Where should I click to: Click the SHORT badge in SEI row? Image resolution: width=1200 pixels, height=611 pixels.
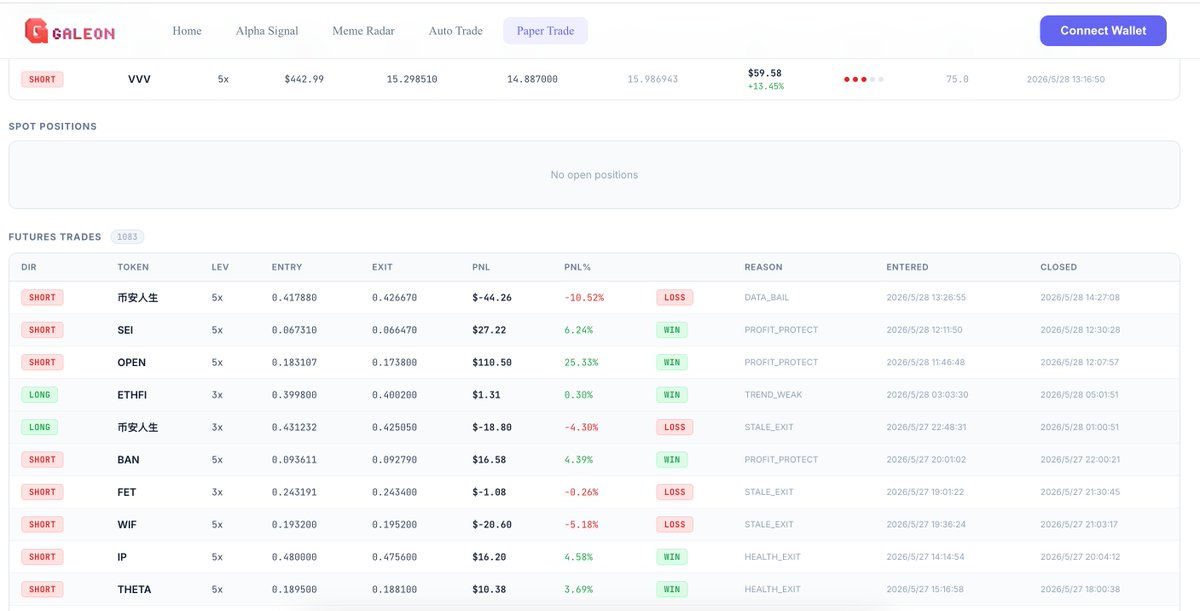coord(42,330)
